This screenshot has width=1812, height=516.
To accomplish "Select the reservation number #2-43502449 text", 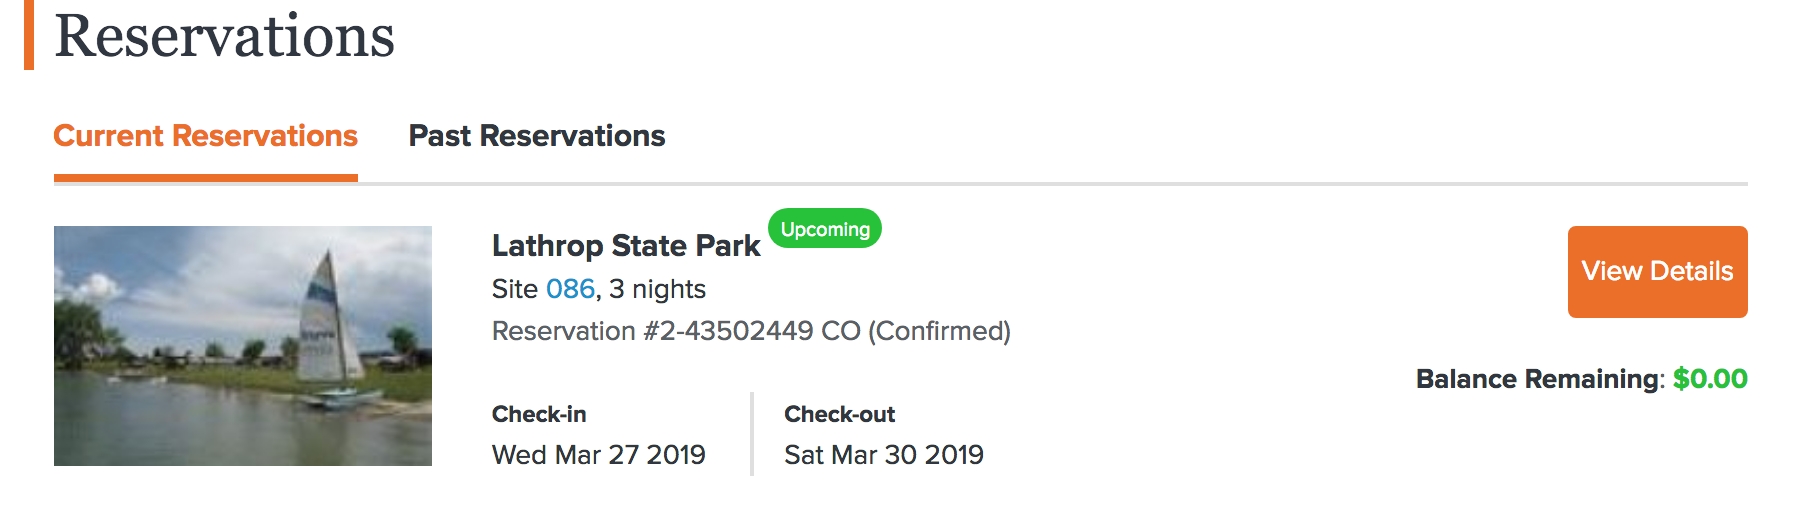I will point(728,331).
